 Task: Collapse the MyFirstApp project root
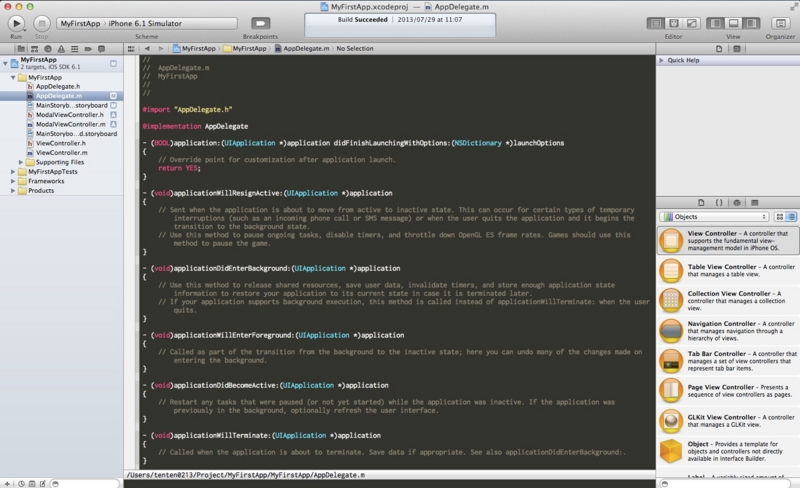click(x=5, y=63)
